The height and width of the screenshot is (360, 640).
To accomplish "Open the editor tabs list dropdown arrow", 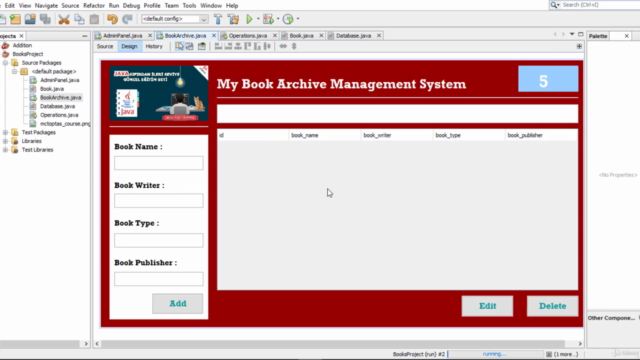I will (x=572, y=34).
